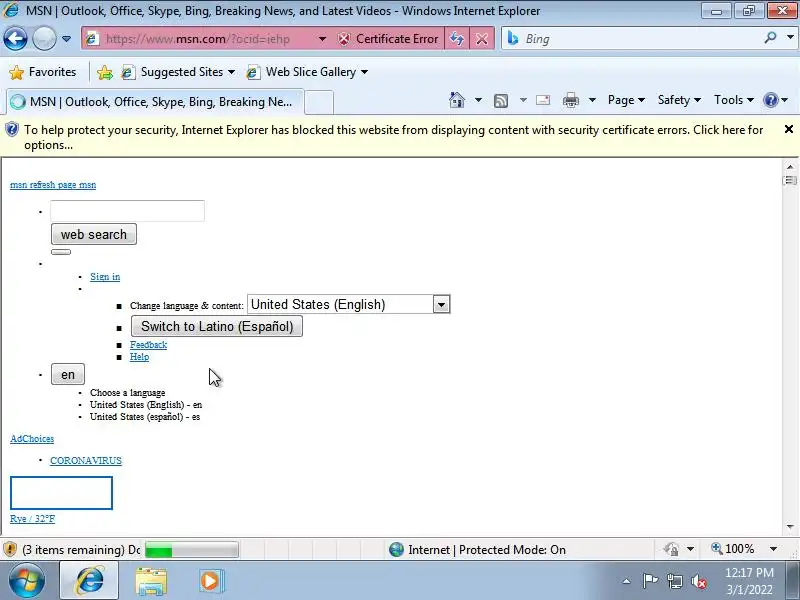Expand the Home button dropdown arrow

point(478,100)
